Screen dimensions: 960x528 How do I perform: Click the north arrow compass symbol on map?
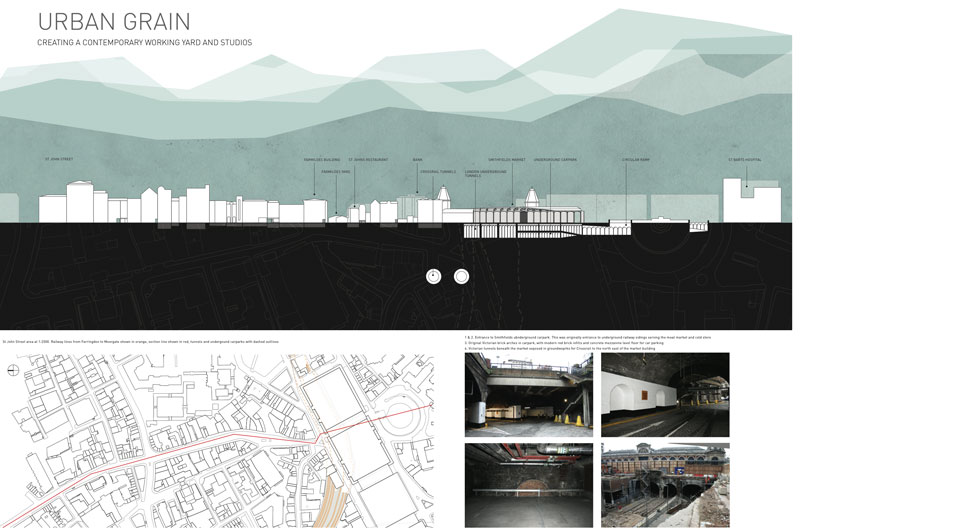[x=12, y=370]
